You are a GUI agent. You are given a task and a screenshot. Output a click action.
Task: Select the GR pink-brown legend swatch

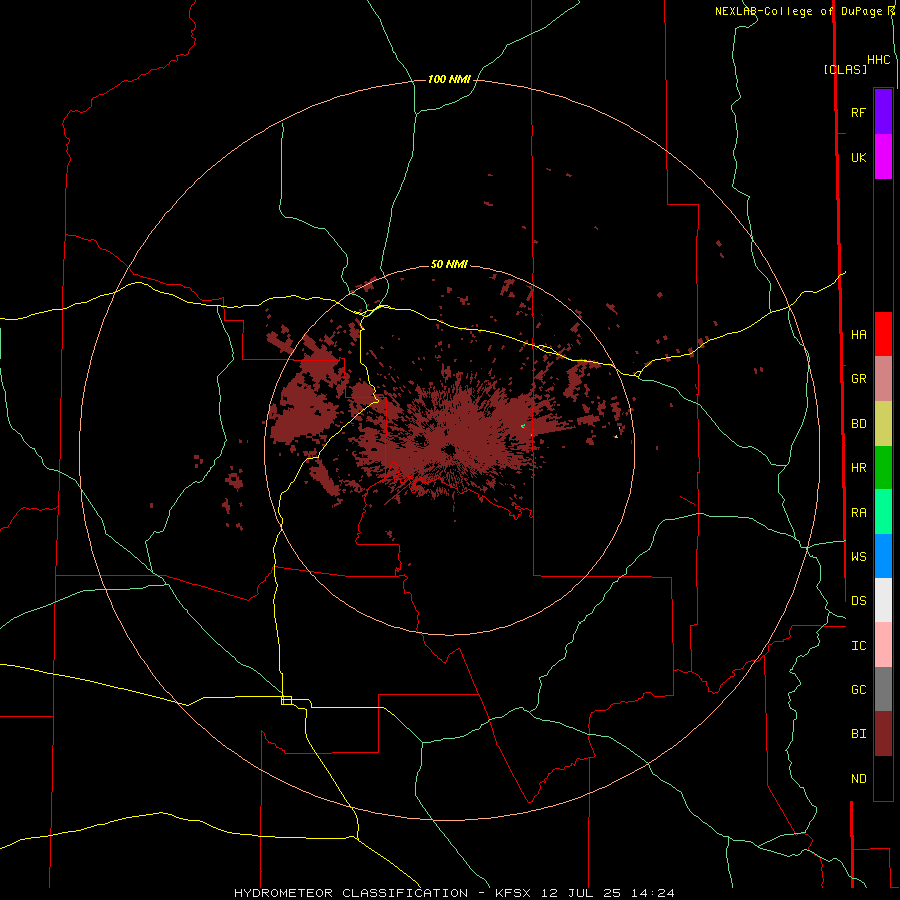pyautogui.click(x=883, y=379)
